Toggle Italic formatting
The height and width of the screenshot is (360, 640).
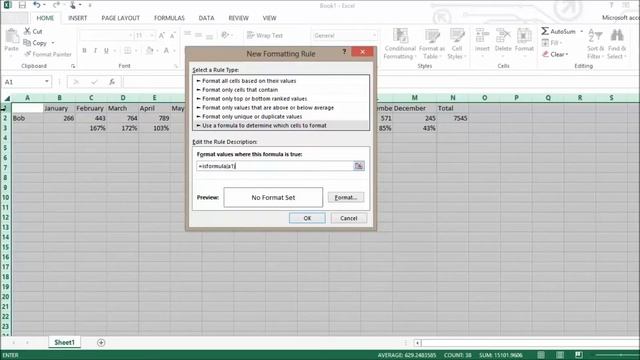coord(95,51)
